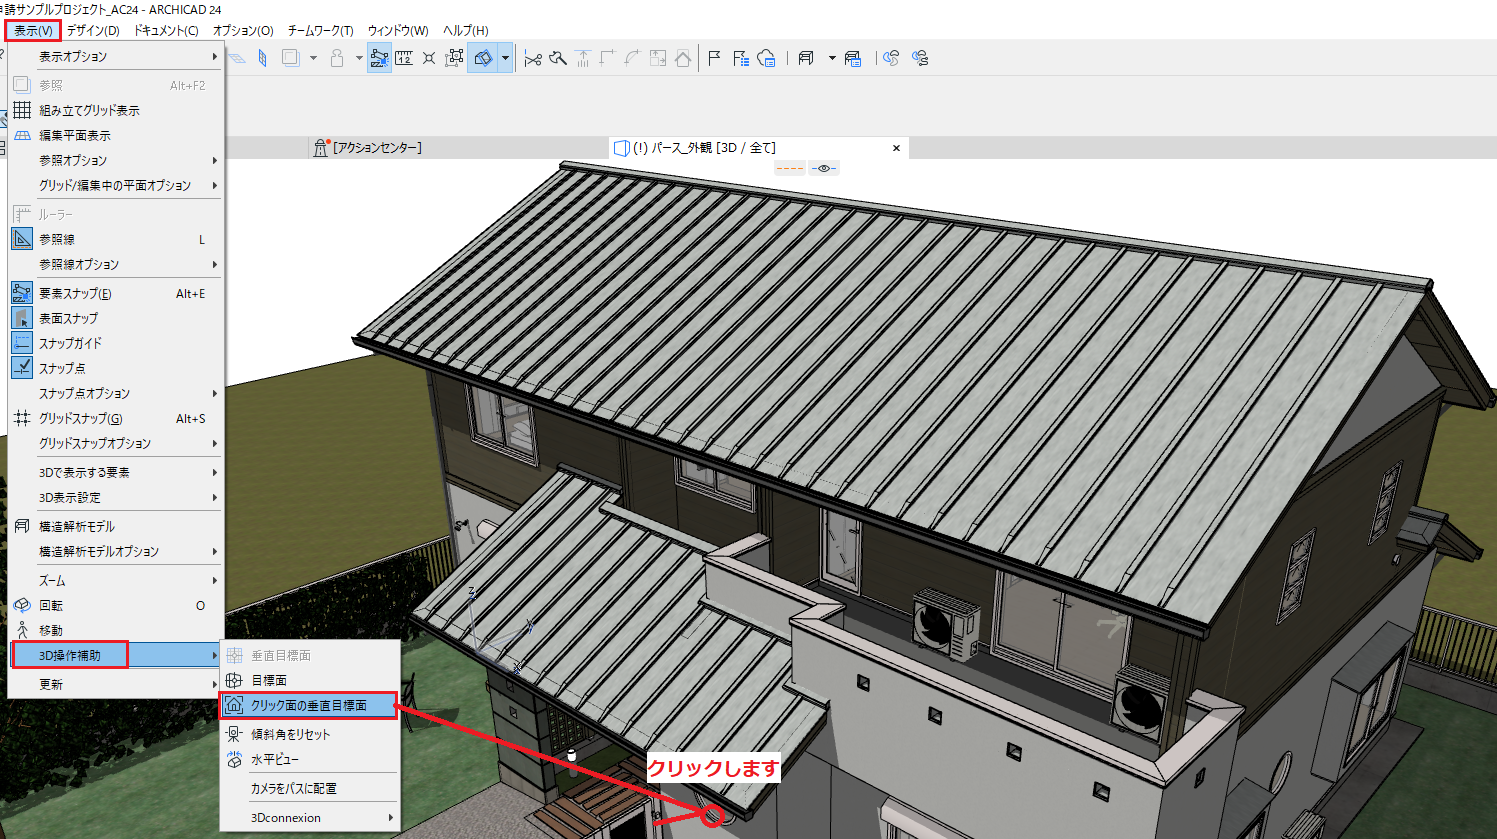This screenshot has width=1497, height=839.
Task: Click the fillet curve toolbar icon
Action: (x=632, y=58)
